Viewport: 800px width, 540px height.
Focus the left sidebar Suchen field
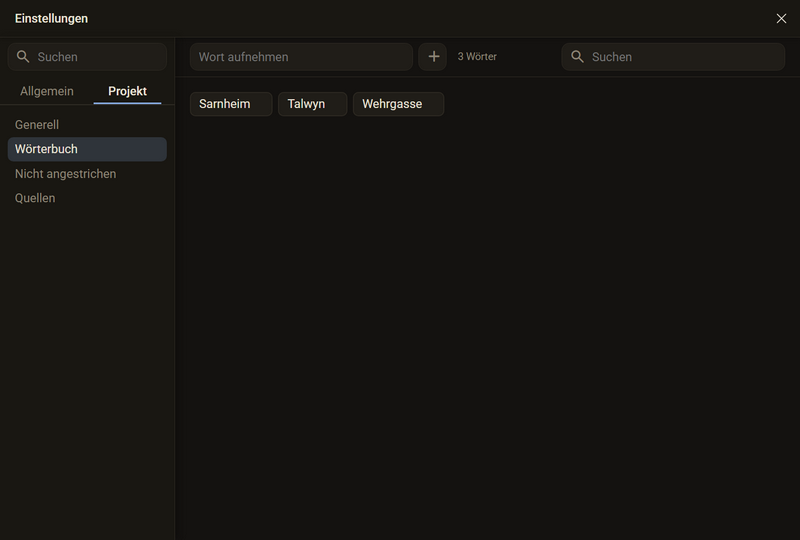[87, 57]
